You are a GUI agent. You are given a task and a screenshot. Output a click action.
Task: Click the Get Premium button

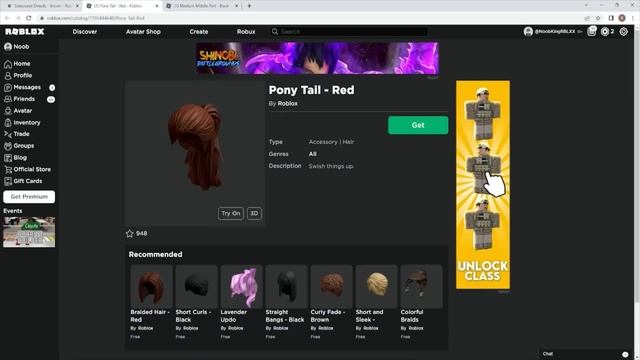click(29, 197)
